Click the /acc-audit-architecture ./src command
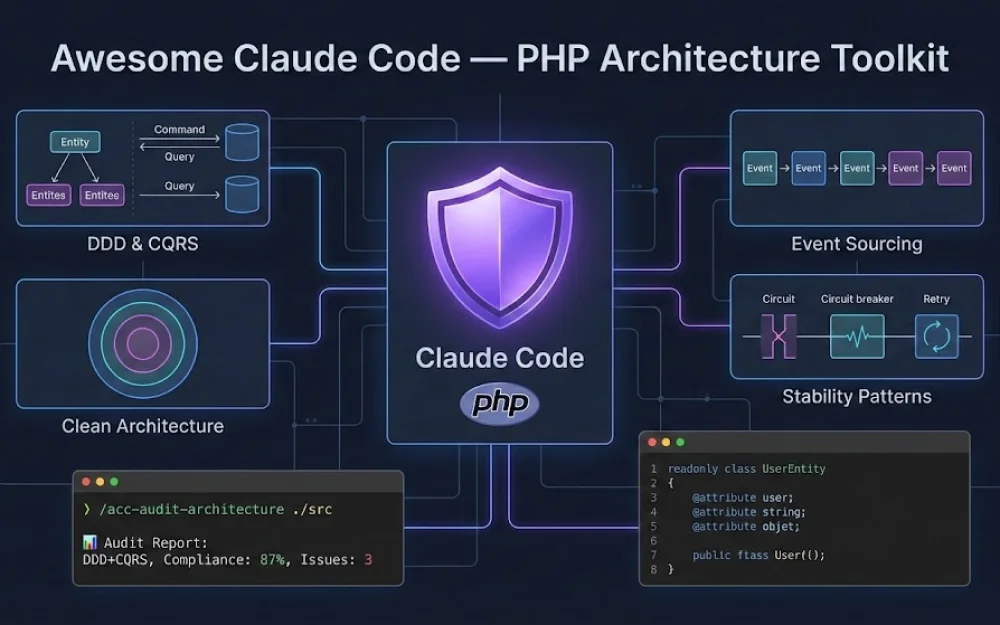The image size is (1000, 625). click(216, 509)
